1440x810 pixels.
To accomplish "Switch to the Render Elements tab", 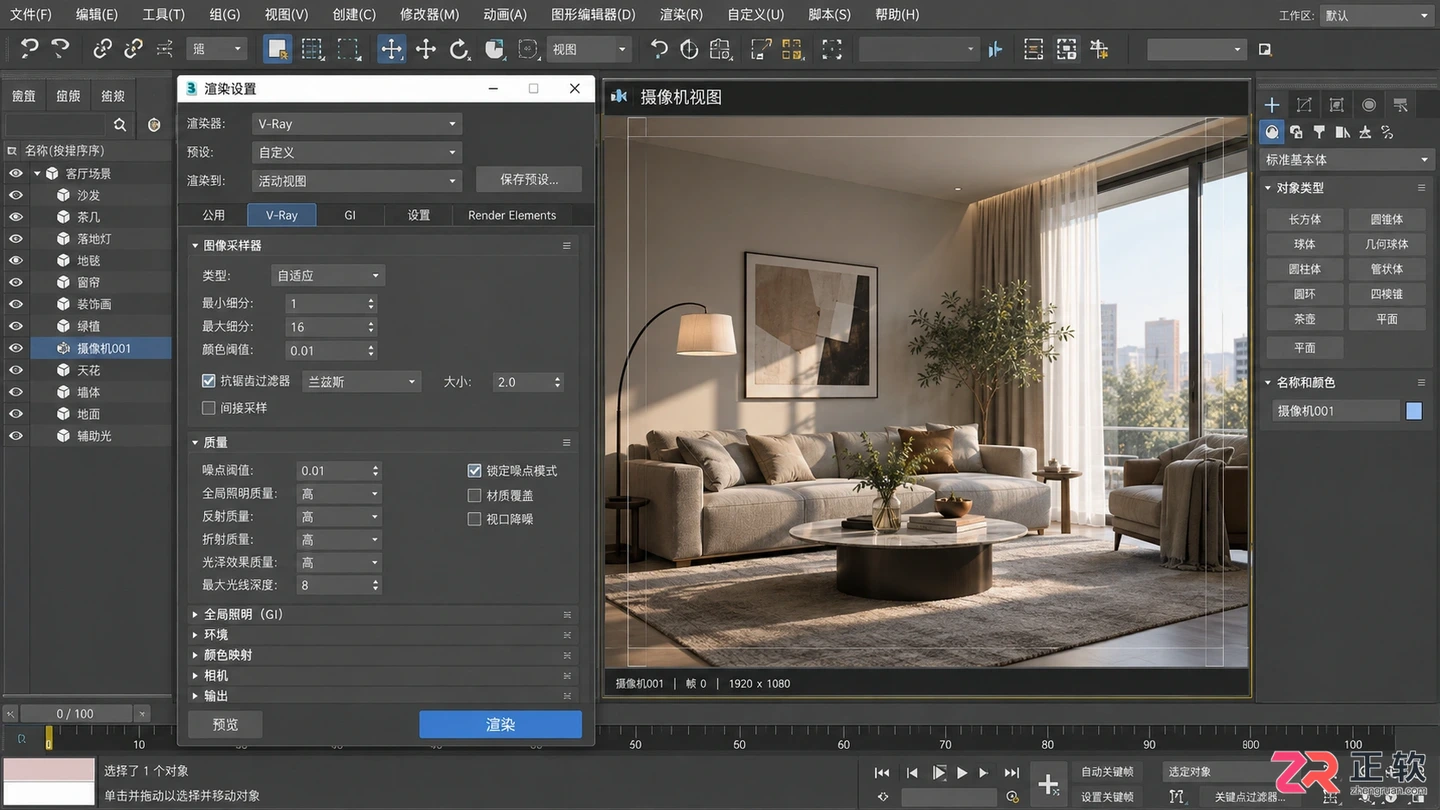I will tap(512, 215).
